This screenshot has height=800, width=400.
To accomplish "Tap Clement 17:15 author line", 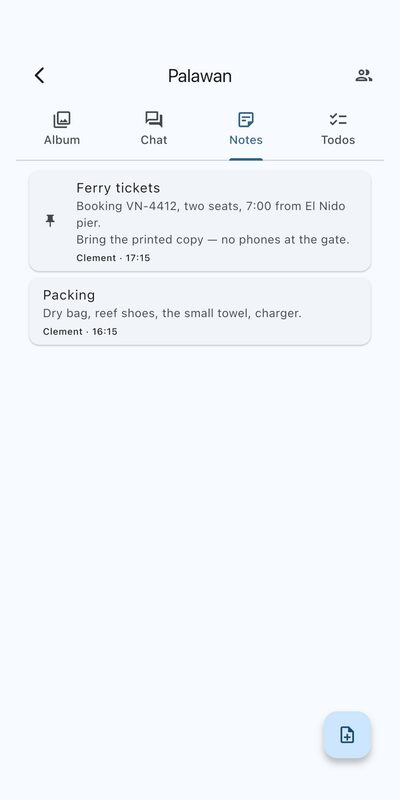I will click(x=113, y=258).
